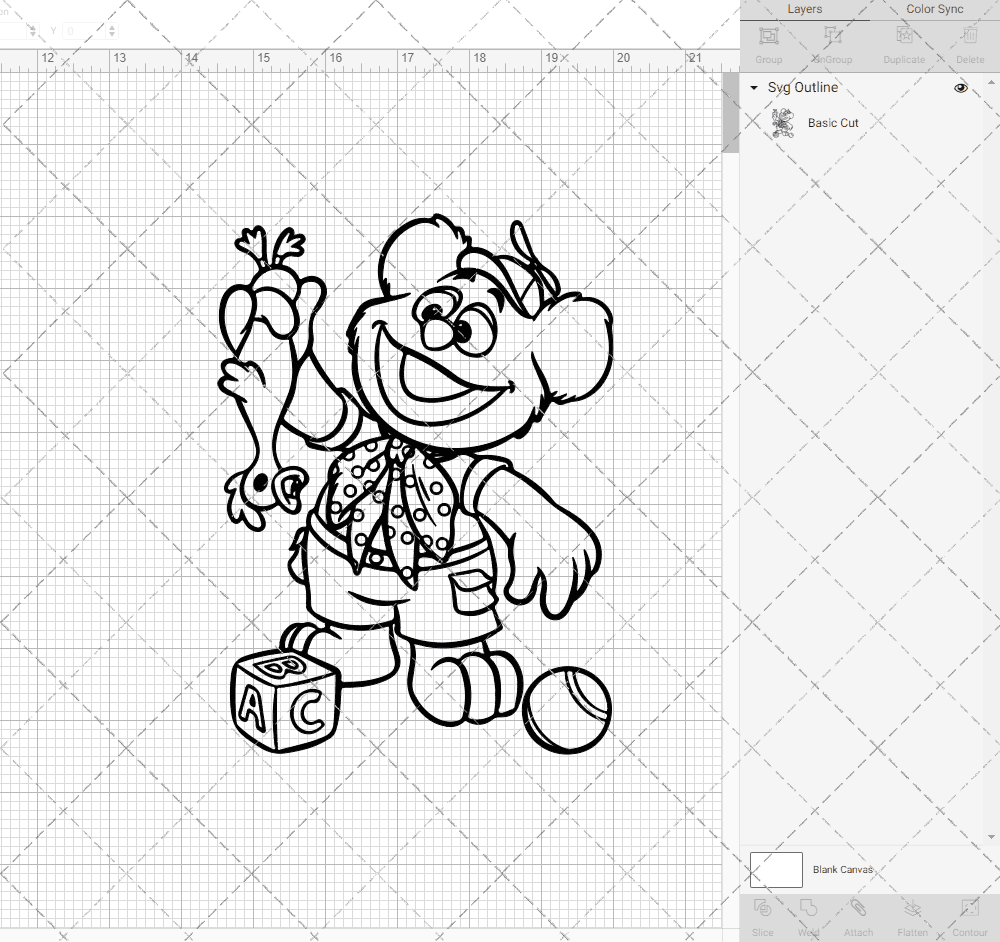Select the Slice tool icon
The height and width of the screenshot is (942, 1000).
tap(762, 908)
